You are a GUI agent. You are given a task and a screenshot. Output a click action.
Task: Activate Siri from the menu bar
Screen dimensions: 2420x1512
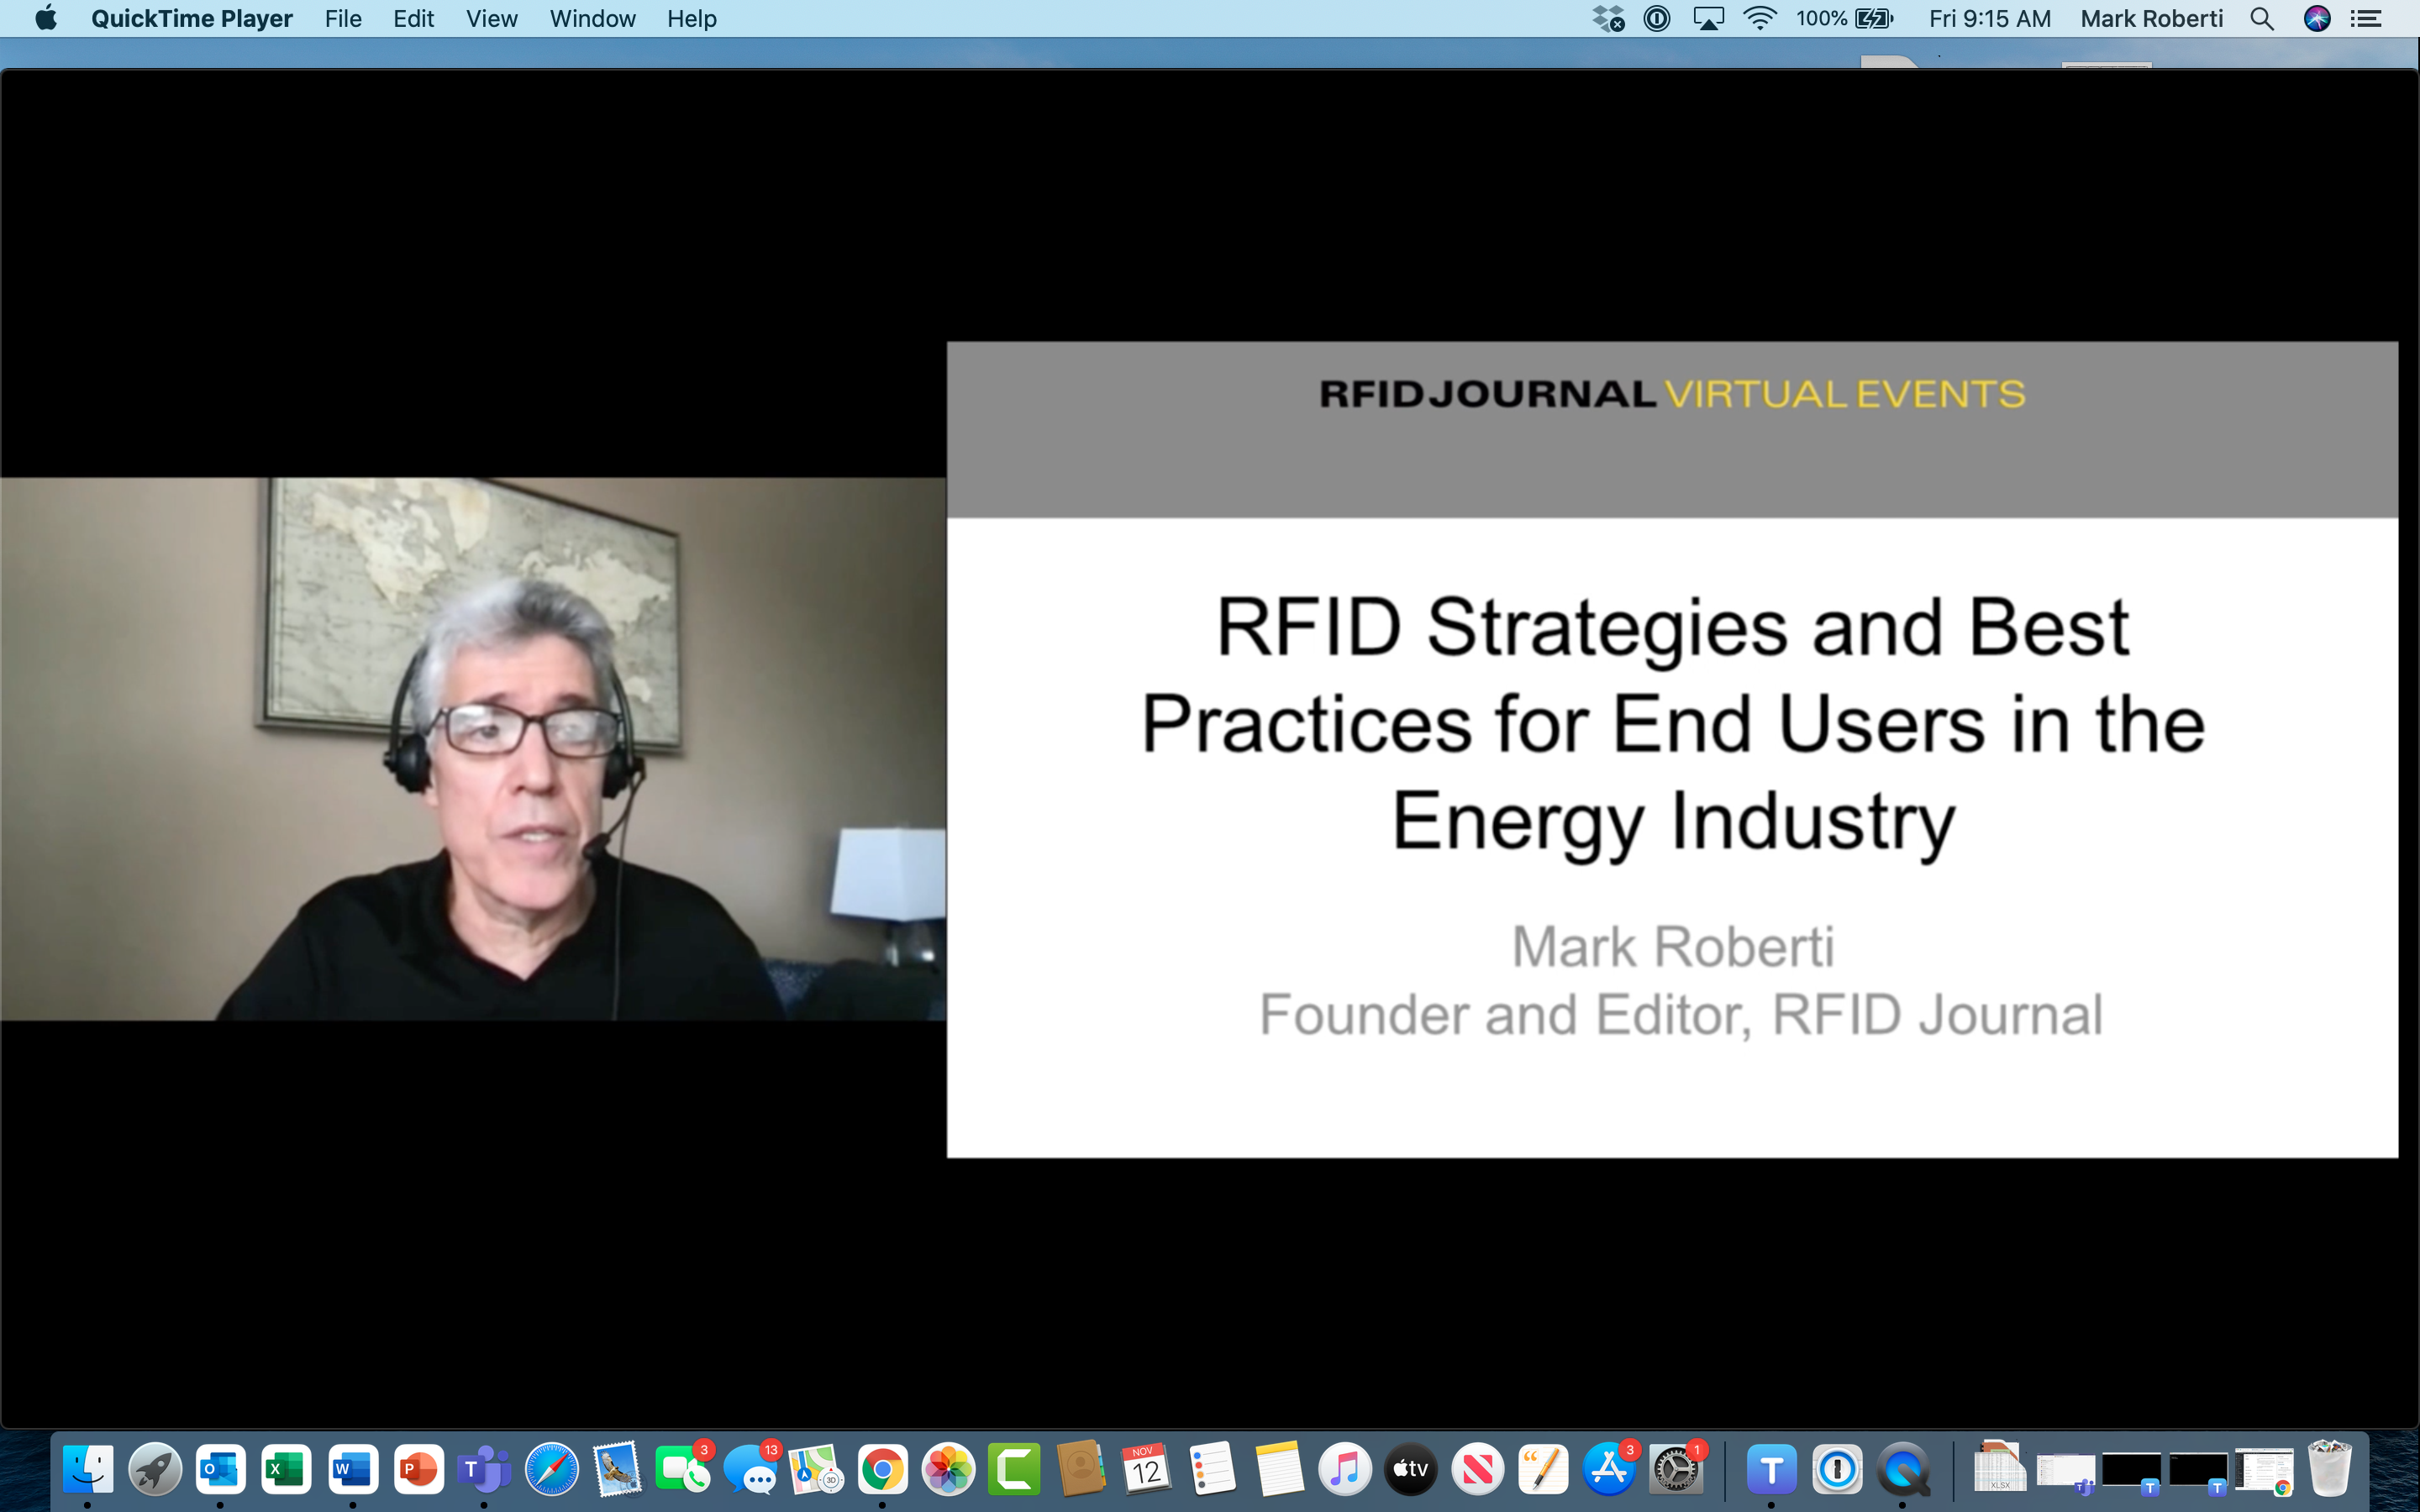point(2317,18)
